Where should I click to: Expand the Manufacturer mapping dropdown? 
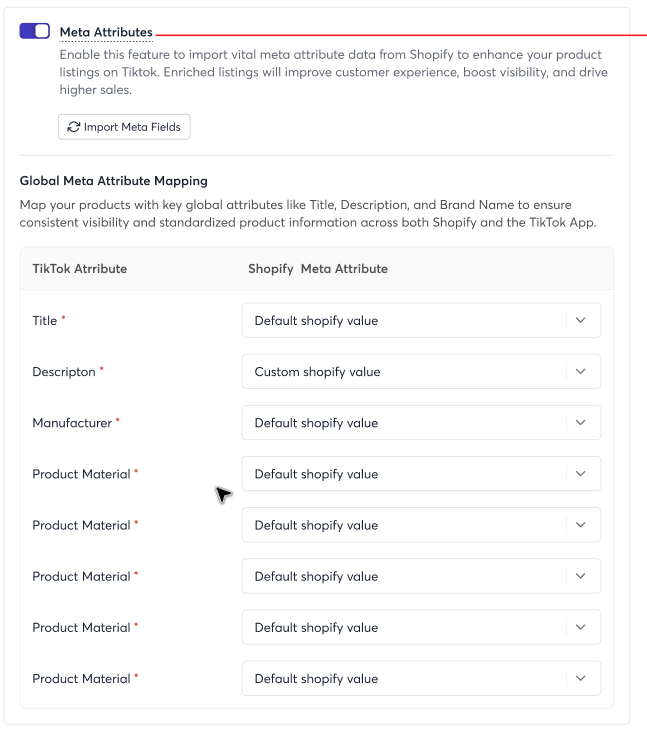421,423
